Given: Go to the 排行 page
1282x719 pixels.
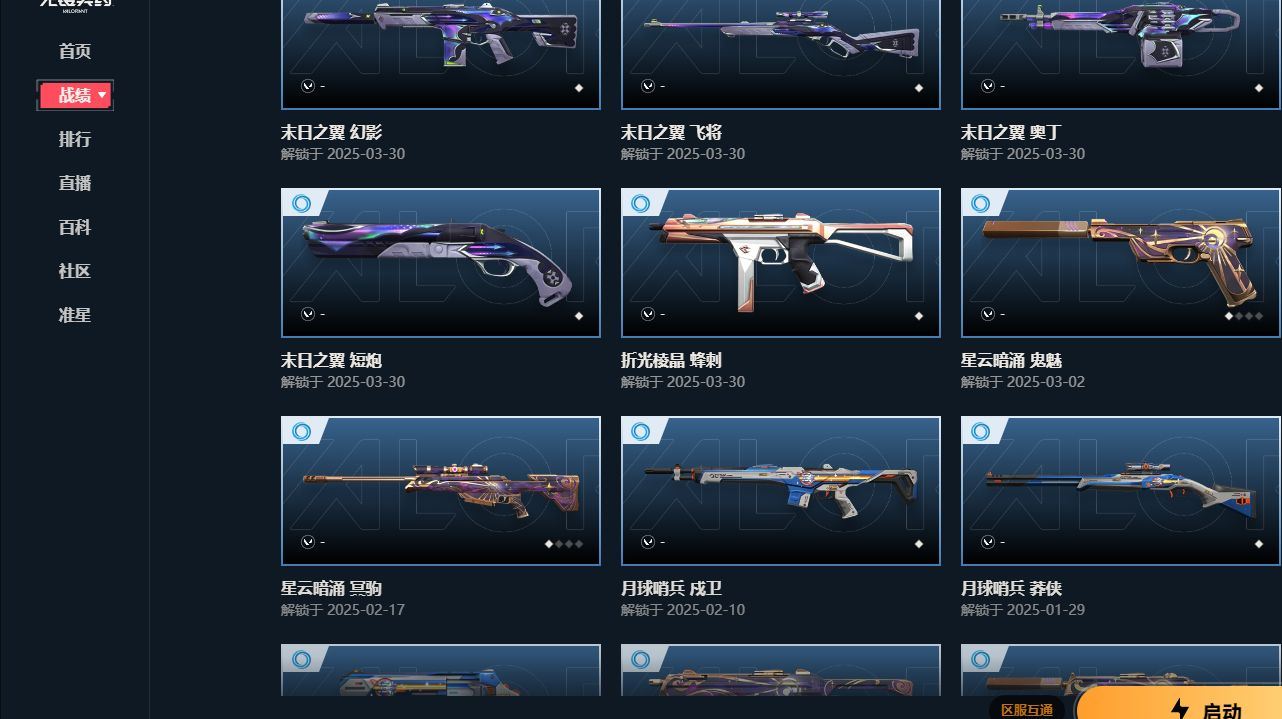Looking at the screenshot, I should [75, 139].
